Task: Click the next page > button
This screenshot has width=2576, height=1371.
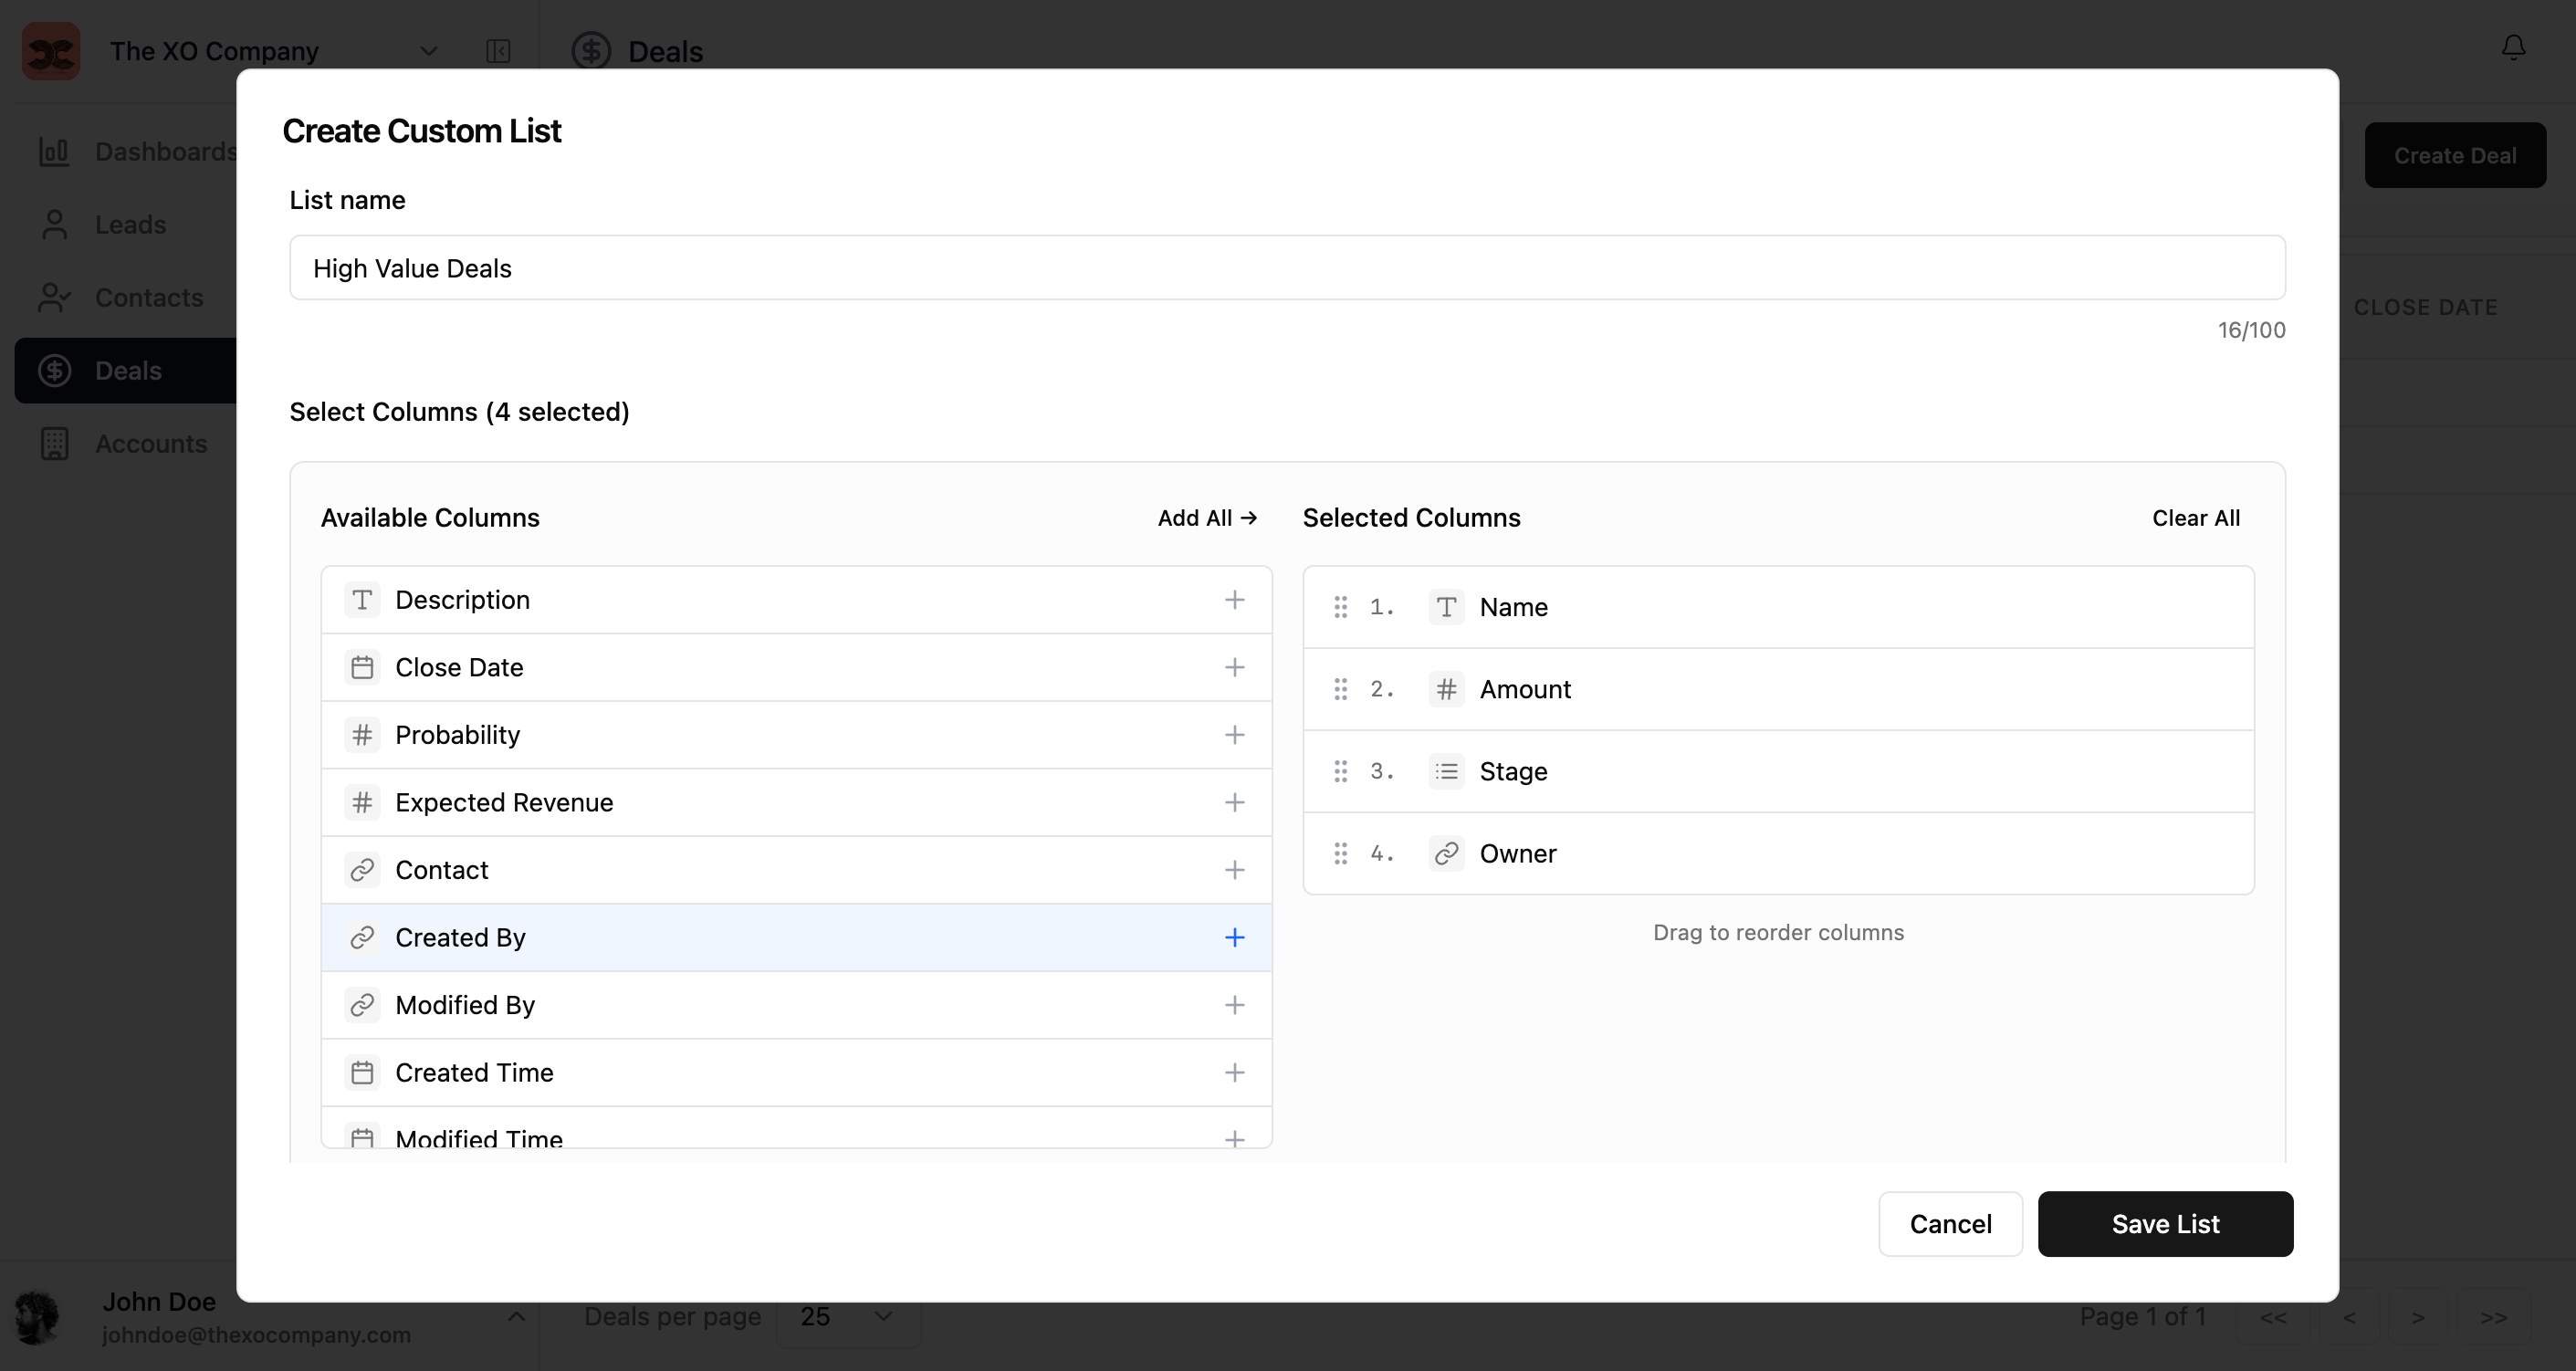Action: point(2417,1318)
